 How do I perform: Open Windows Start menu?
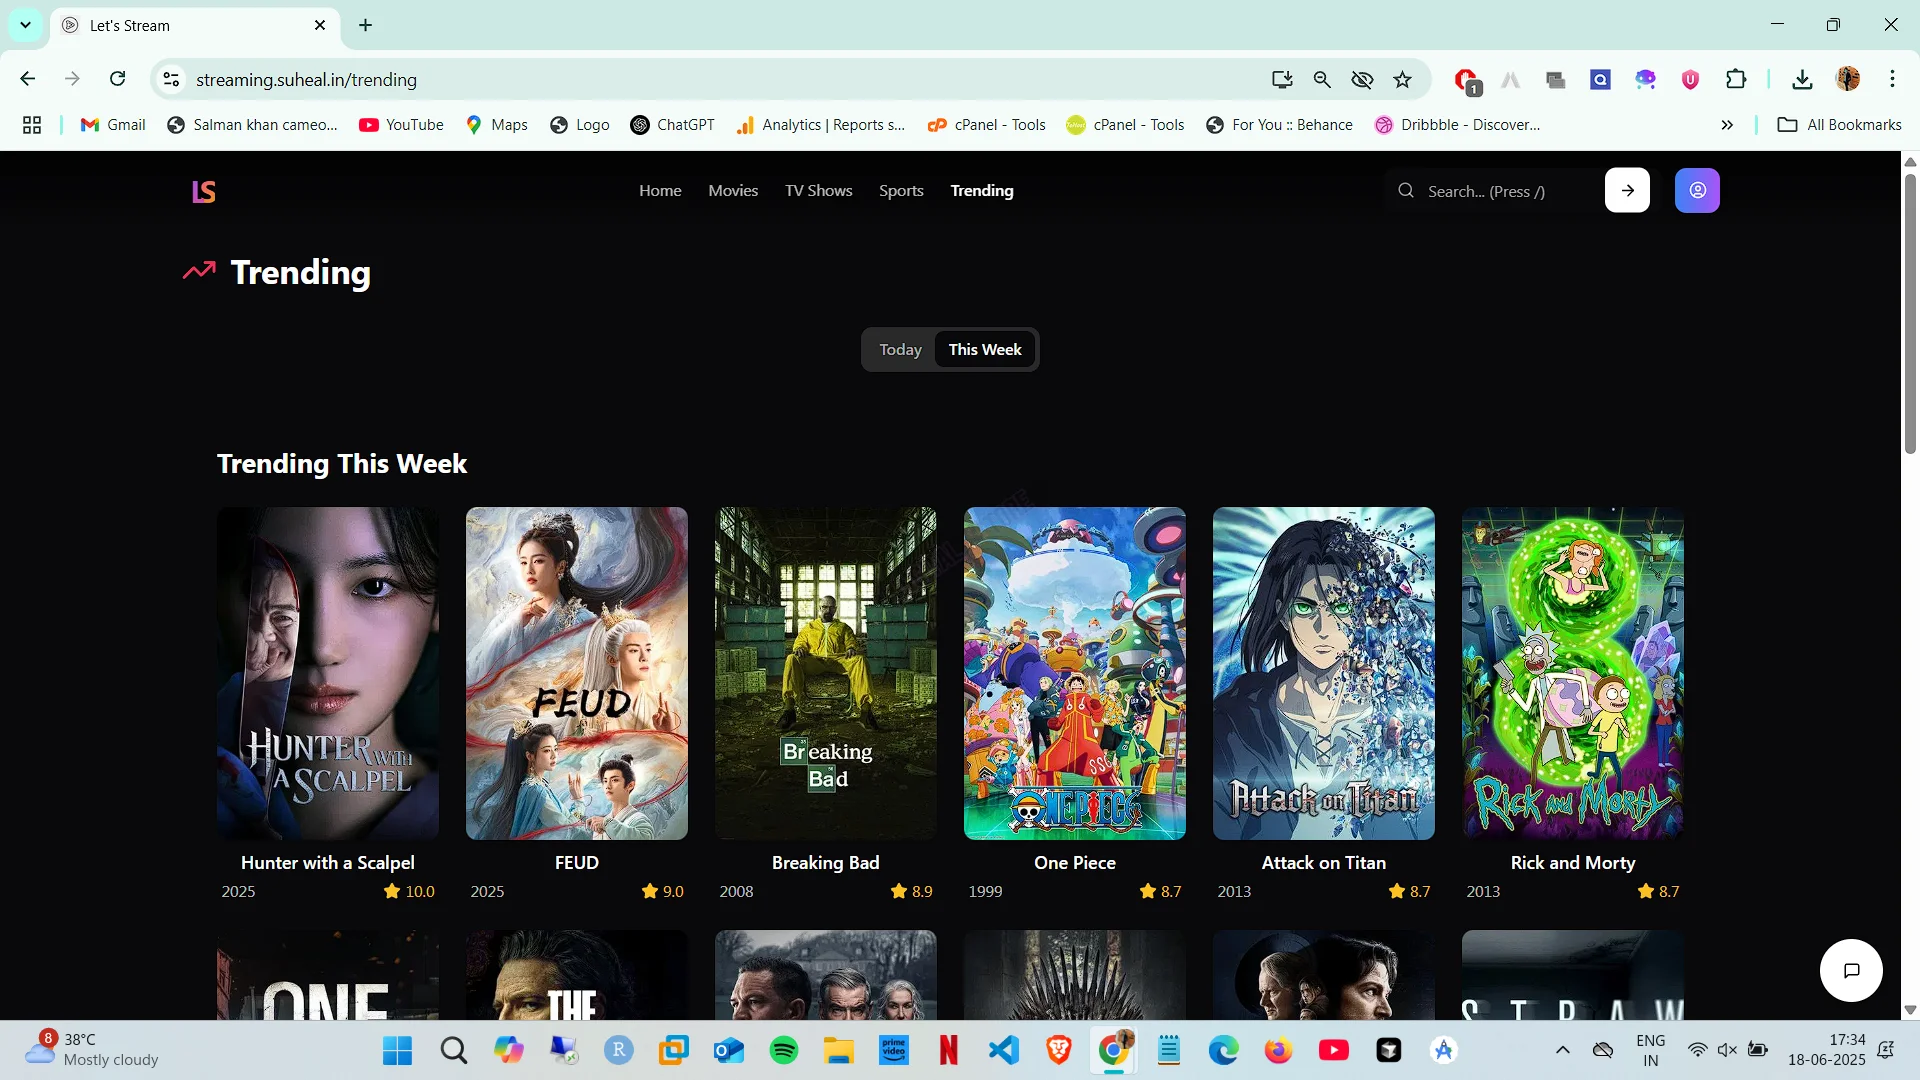(x=398, y=1050)
